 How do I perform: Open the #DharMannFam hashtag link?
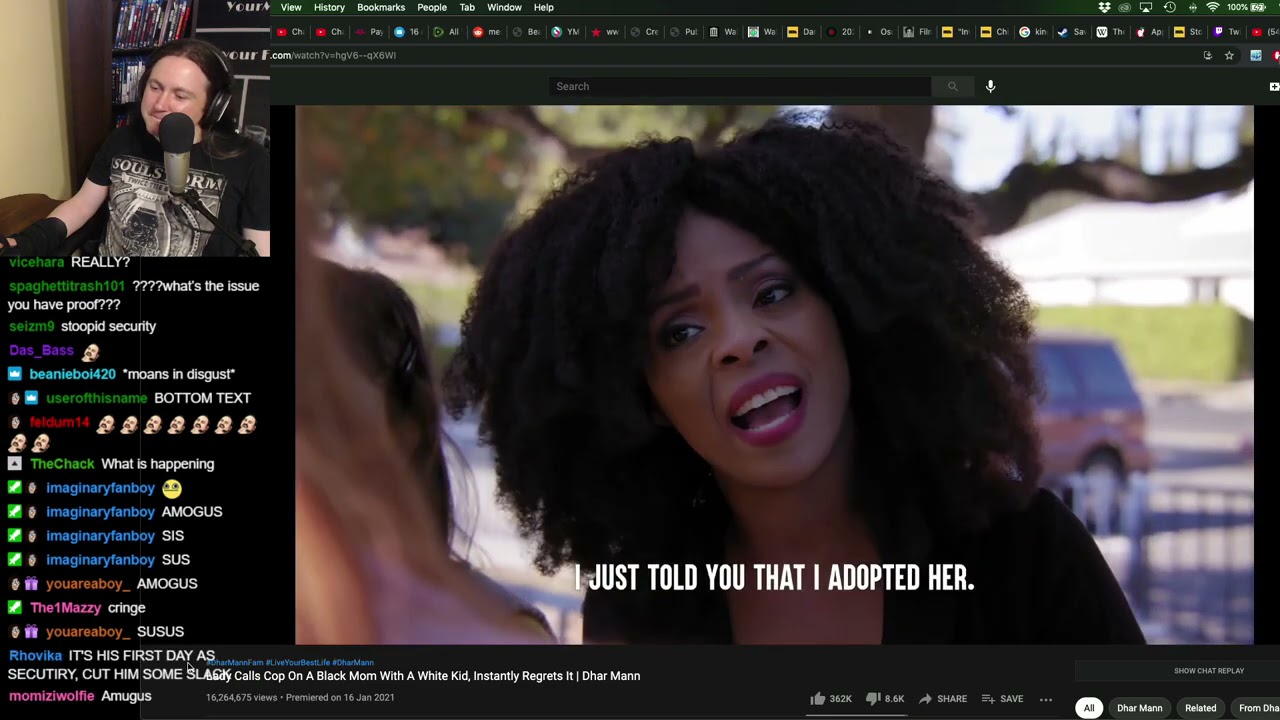click(236, 662)
